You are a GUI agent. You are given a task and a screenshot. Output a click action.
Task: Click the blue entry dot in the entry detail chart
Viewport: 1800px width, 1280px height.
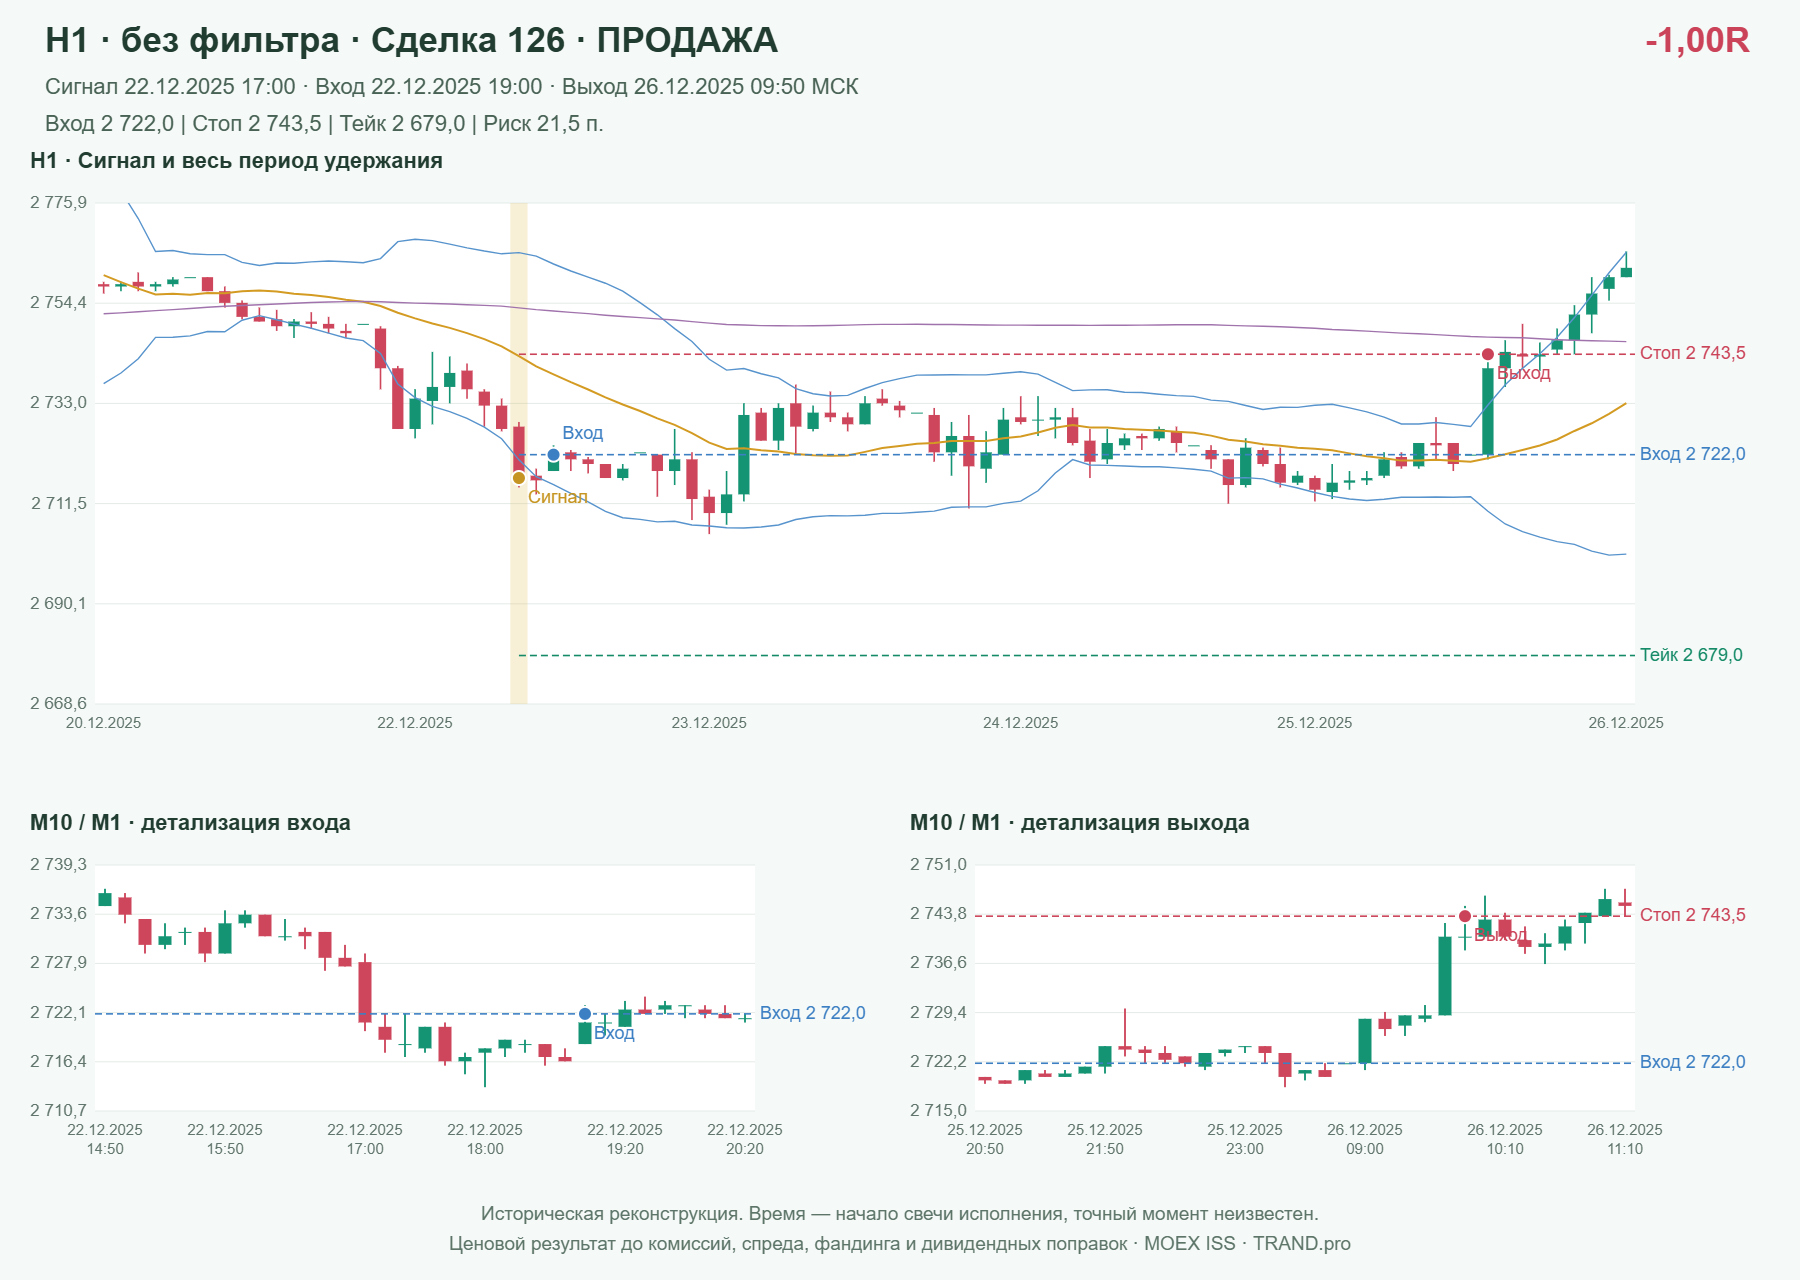585,1014
